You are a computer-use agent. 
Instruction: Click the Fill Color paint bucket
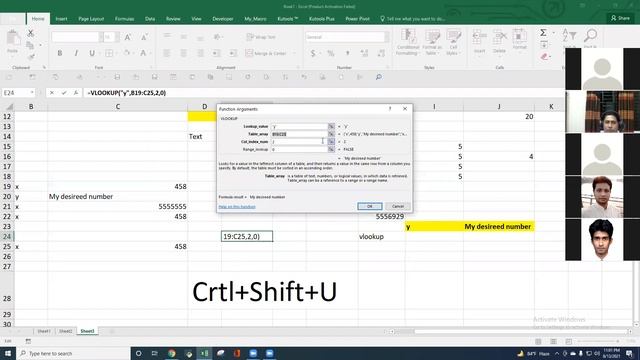click(127, 53)
